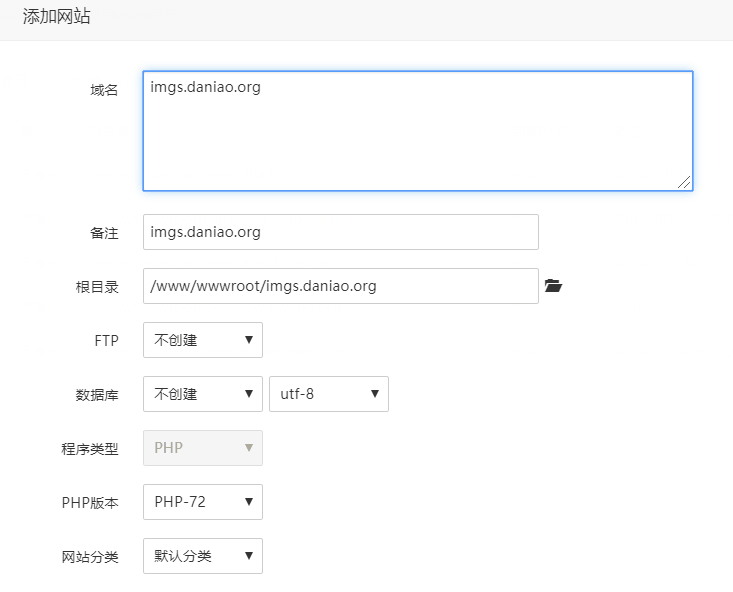This screenshot has height=592, width=733.
Task: Open the utf-8 encoding dropdown
Action: (x=329, y=394)
